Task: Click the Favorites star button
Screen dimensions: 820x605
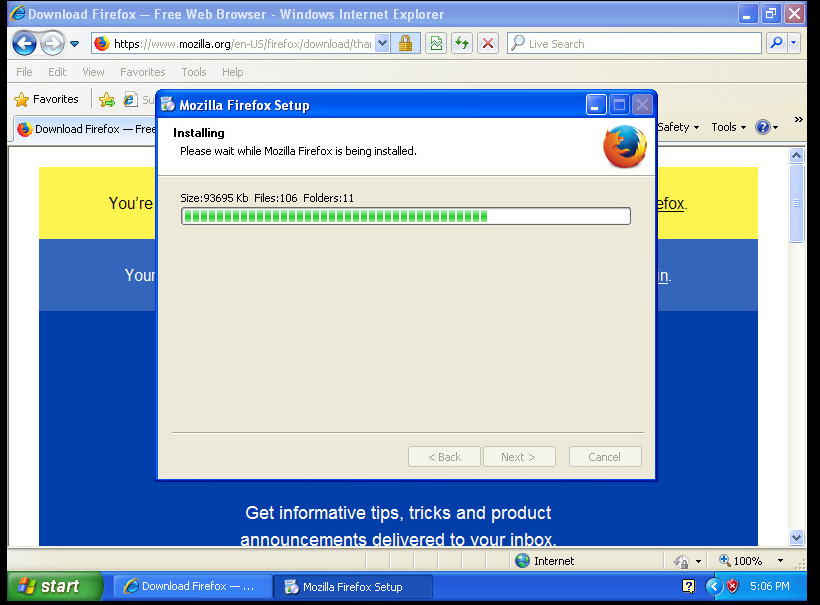Action: (x=47, y=99)
